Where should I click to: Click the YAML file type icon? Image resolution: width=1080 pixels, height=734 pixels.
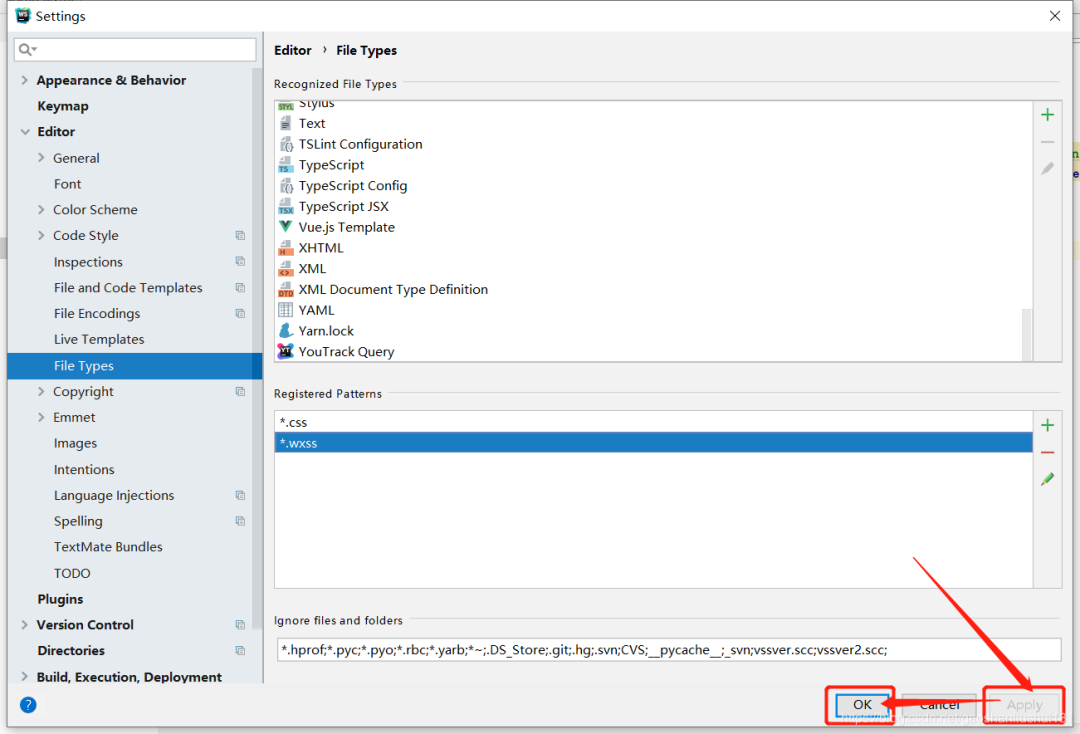(285, 310)
